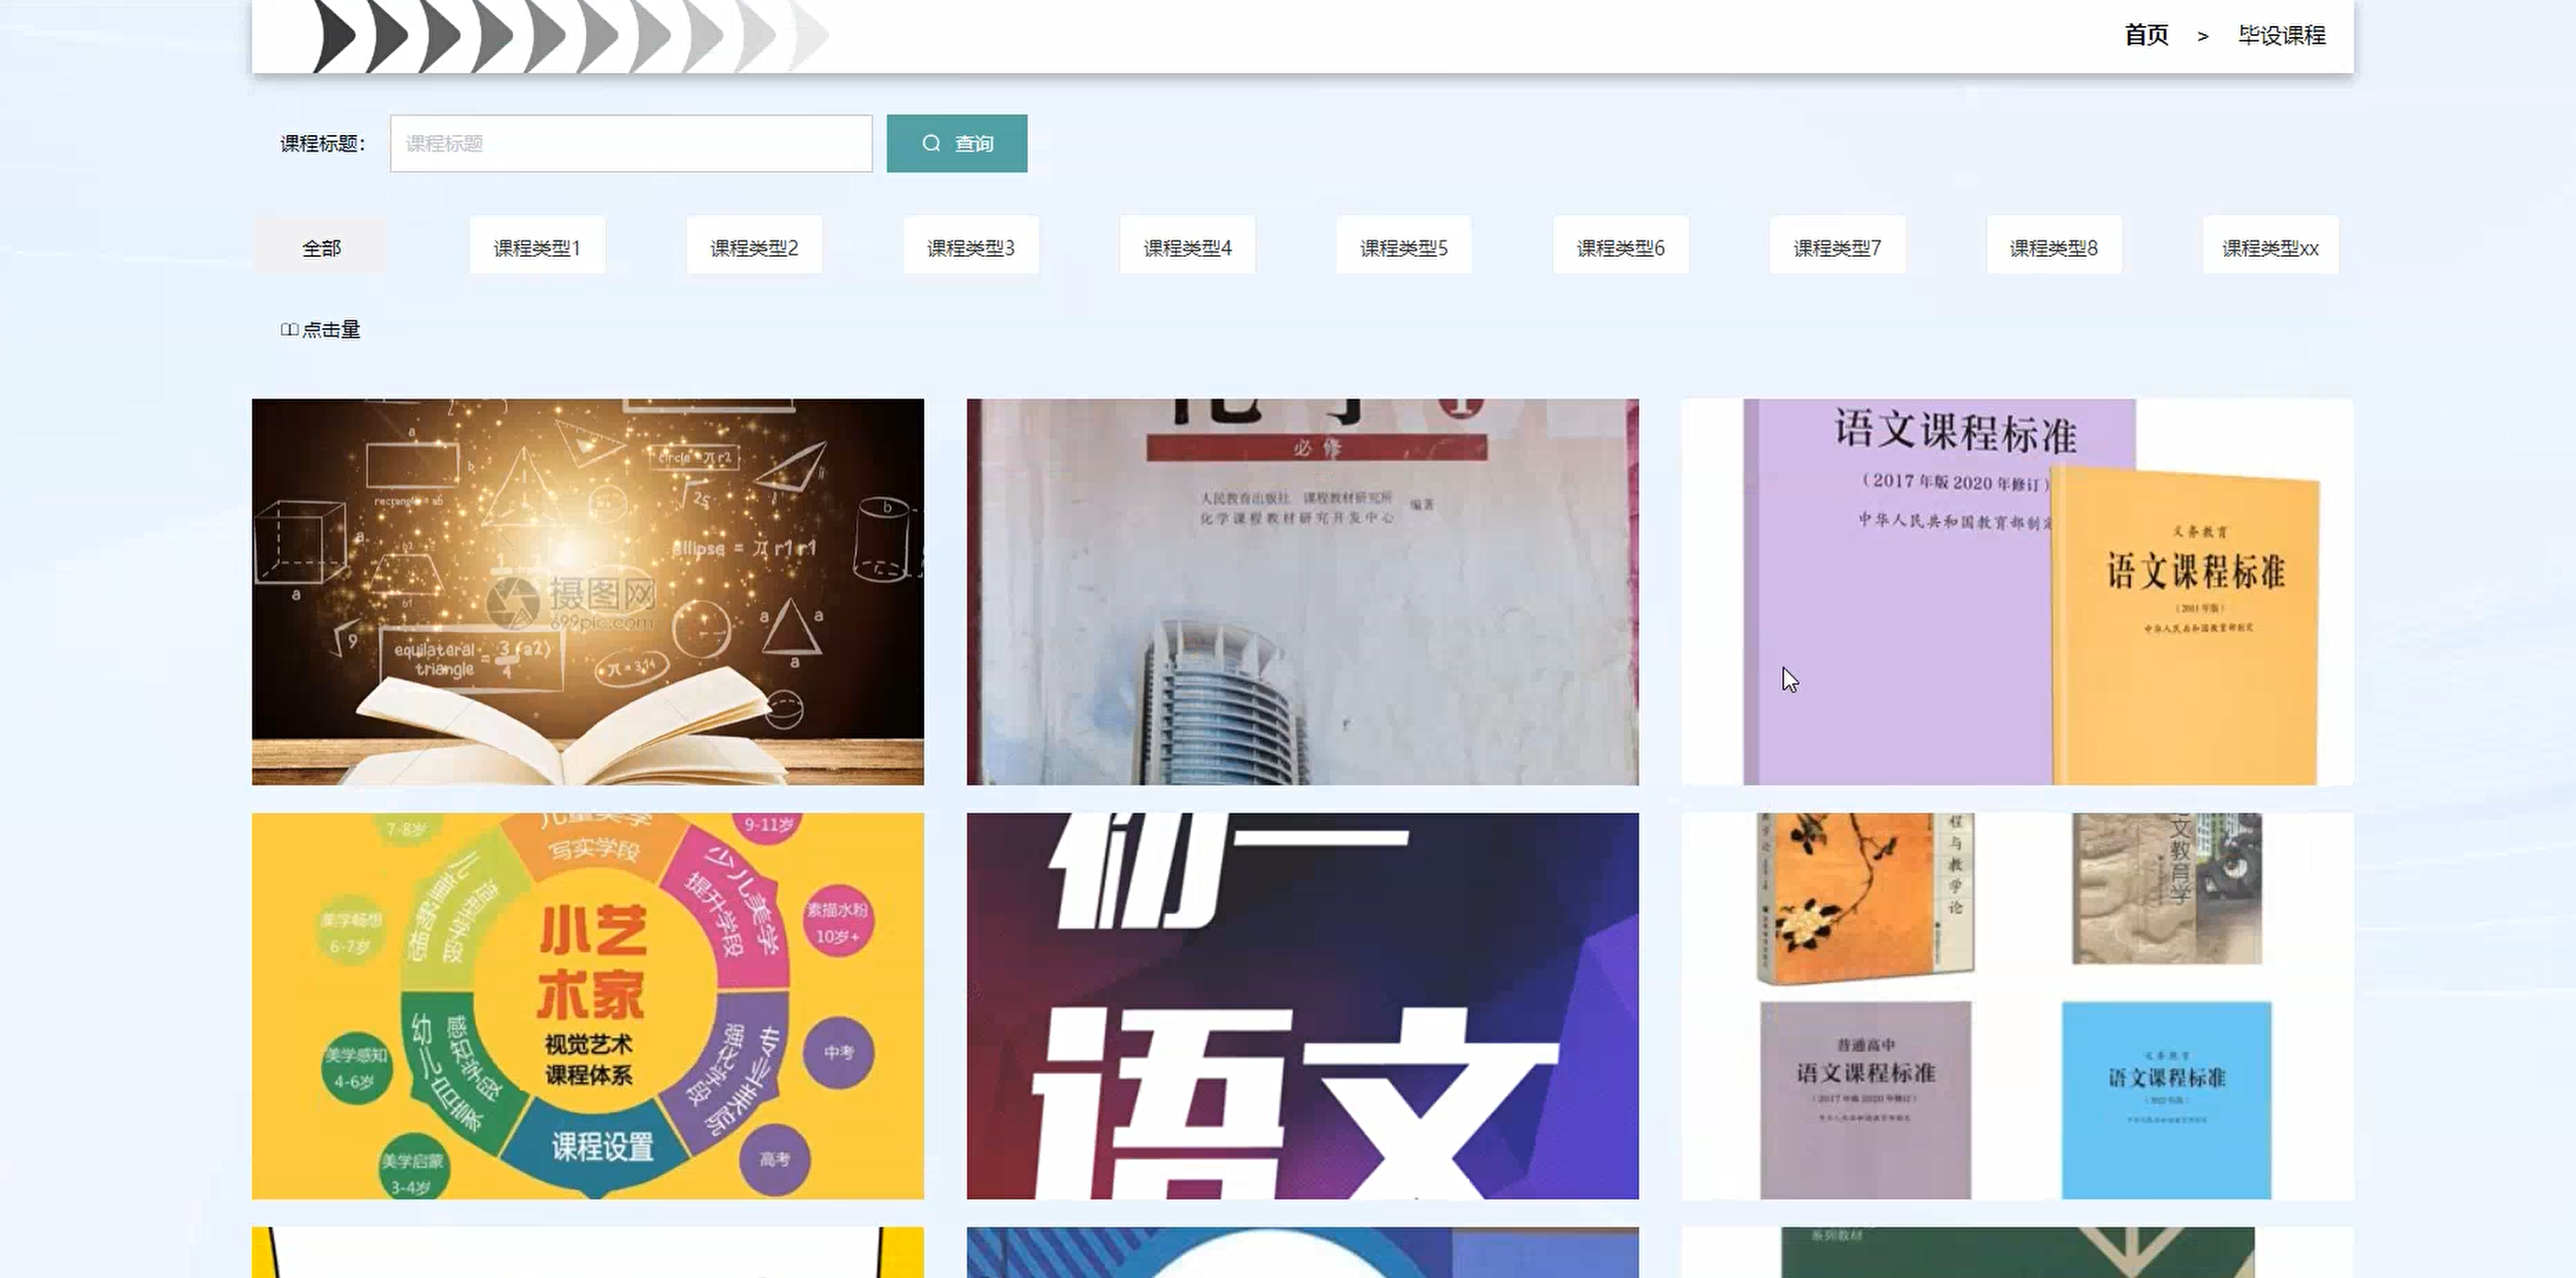Screen dimensions: 2576x1278
Task: Select the 课程类型1 filter tab
Action: click(537, 247)
